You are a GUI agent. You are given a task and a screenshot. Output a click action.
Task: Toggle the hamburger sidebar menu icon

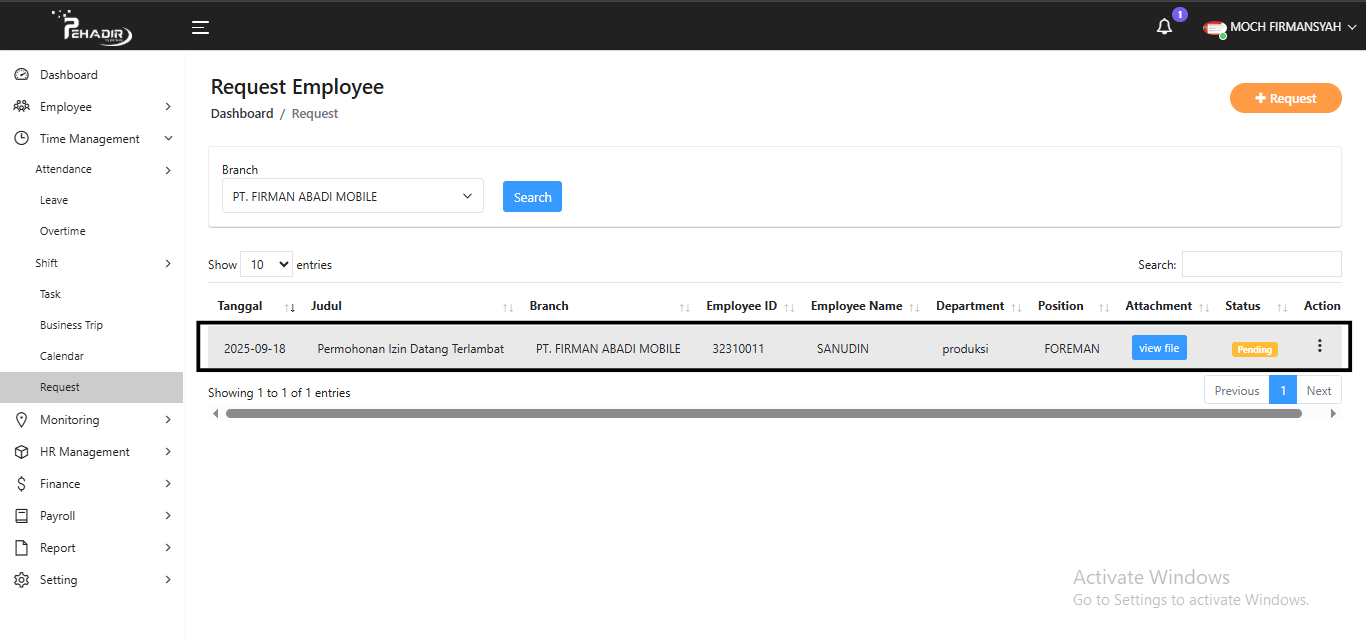coord(200,27)
